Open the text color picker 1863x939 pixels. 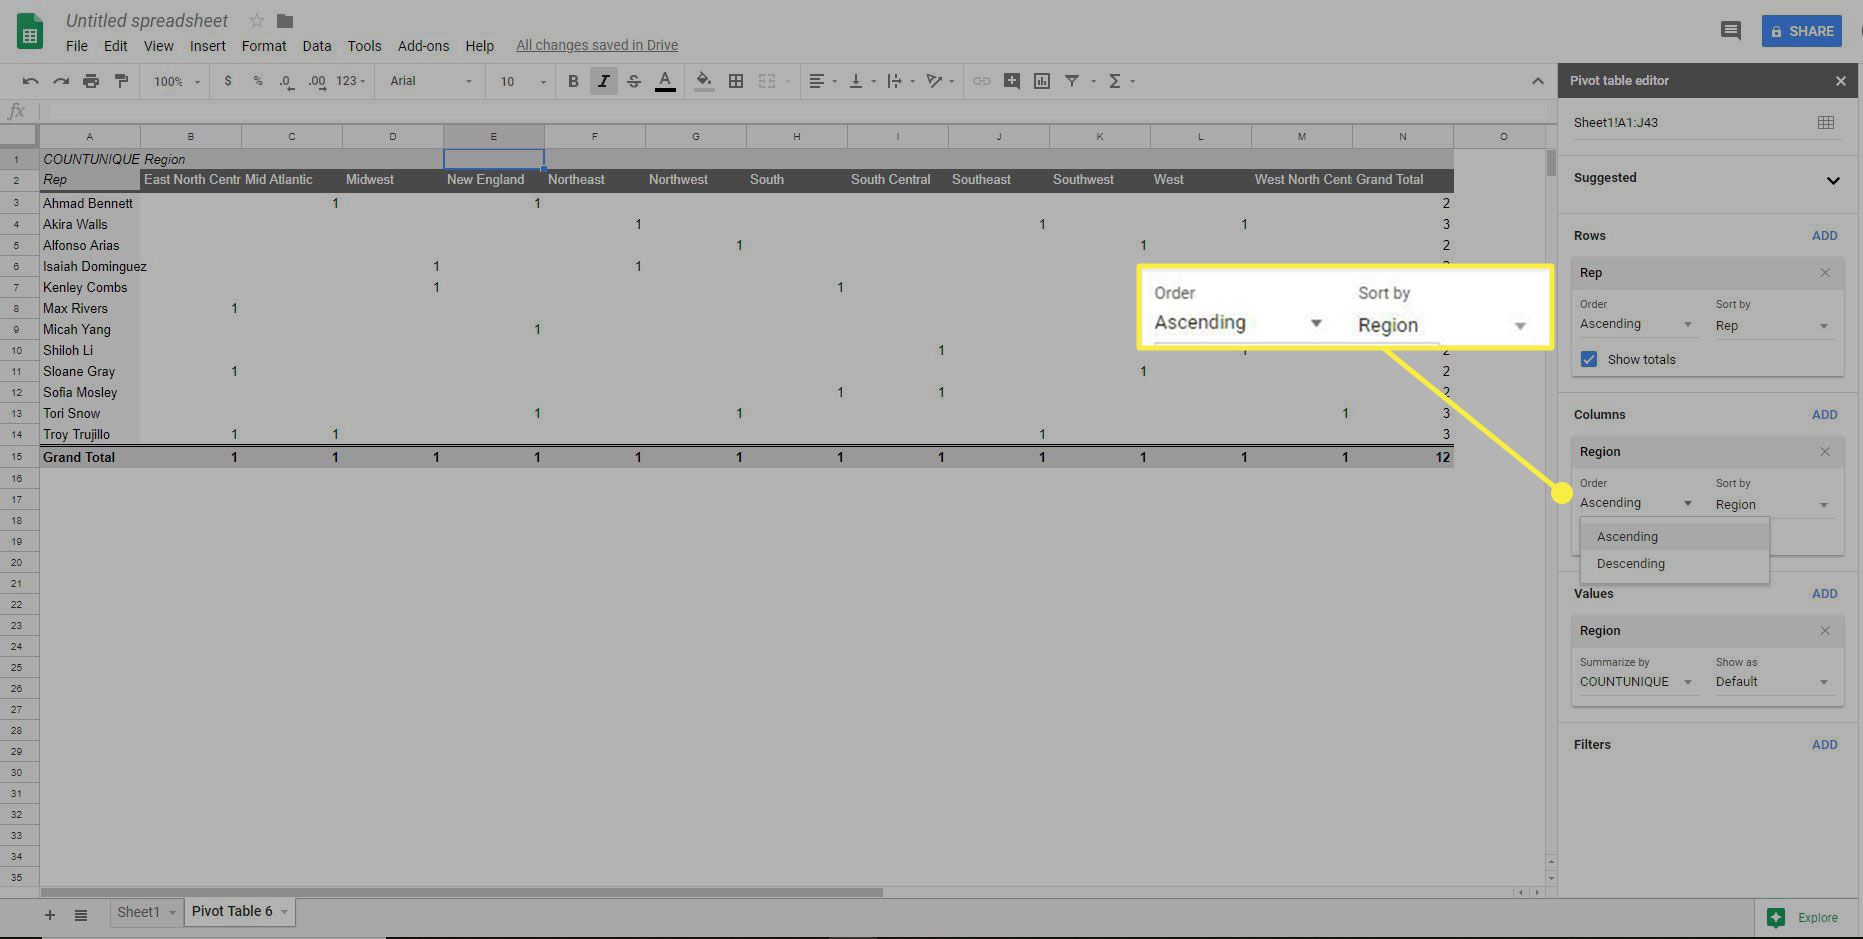665,81
